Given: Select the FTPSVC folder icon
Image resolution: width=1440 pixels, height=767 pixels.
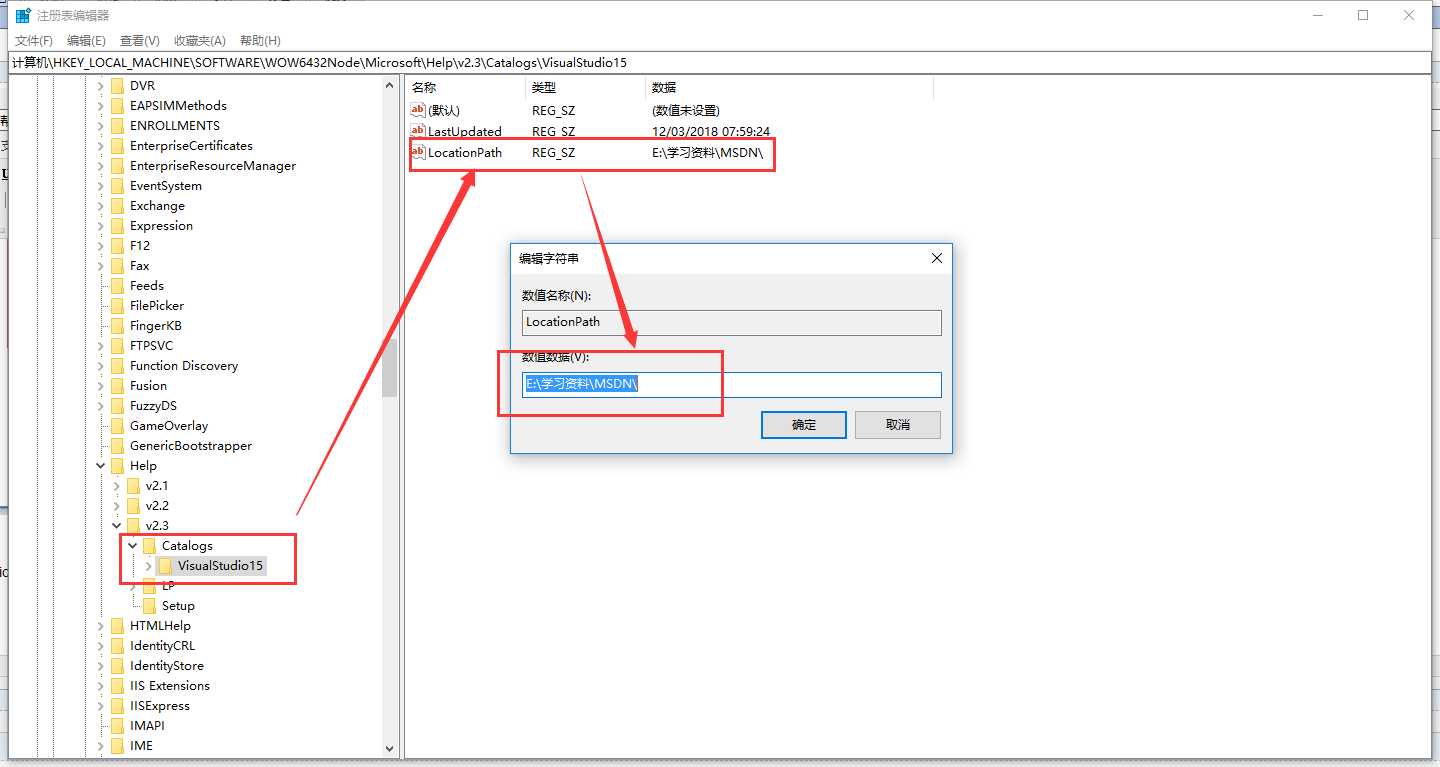Looking at the screenshot, I should tap(118, 346).
